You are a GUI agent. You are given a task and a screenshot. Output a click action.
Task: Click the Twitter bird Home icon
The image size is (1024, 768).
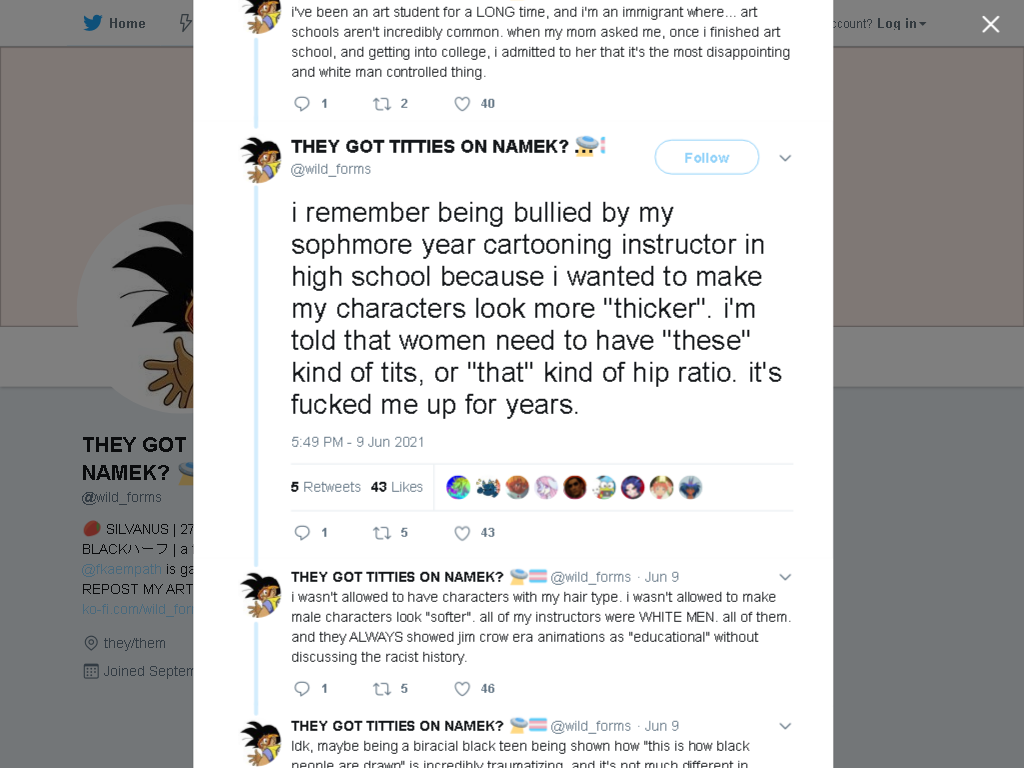(x=93, y=24)
